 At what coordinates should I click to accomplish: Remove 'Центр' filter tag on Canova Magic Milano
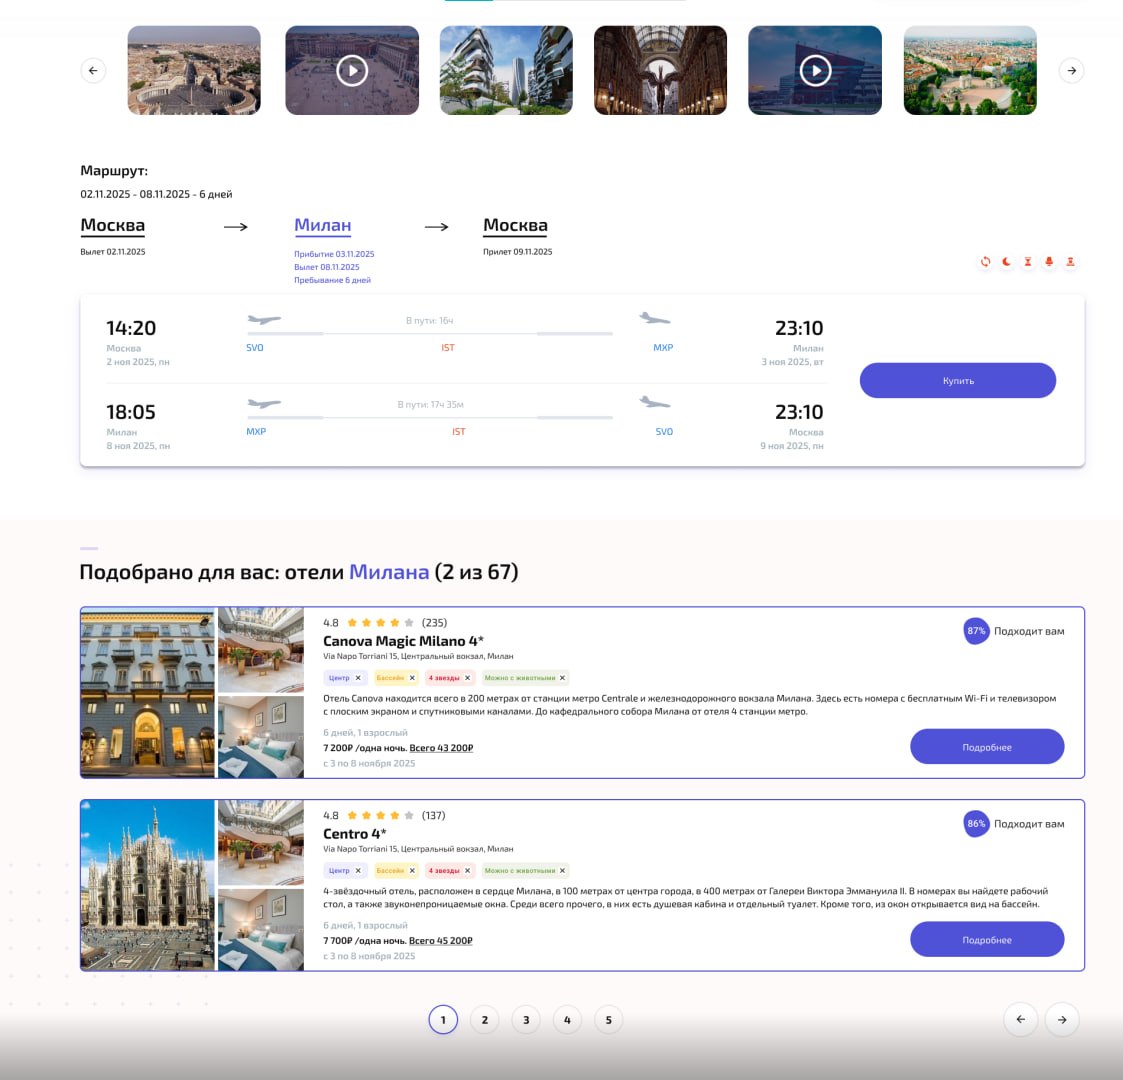(x=358, y=678)
